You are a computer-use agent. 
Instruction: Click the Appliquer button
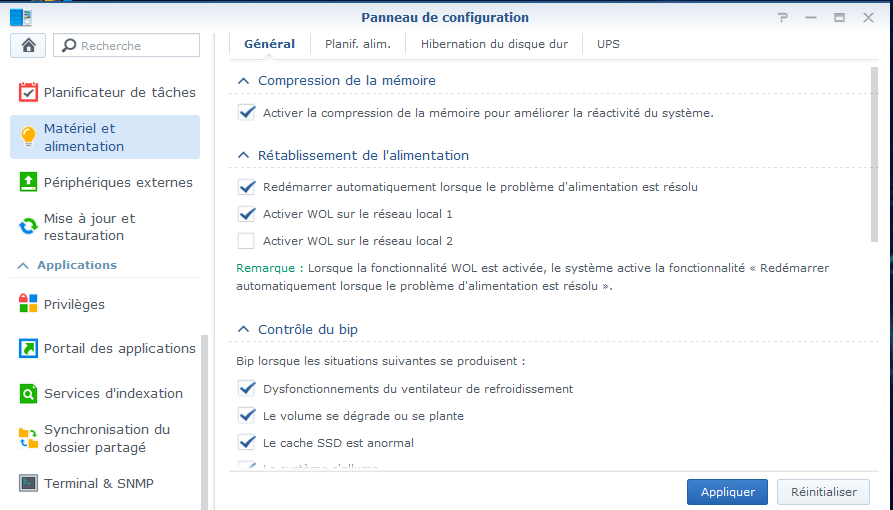click(x=727, y=492)
